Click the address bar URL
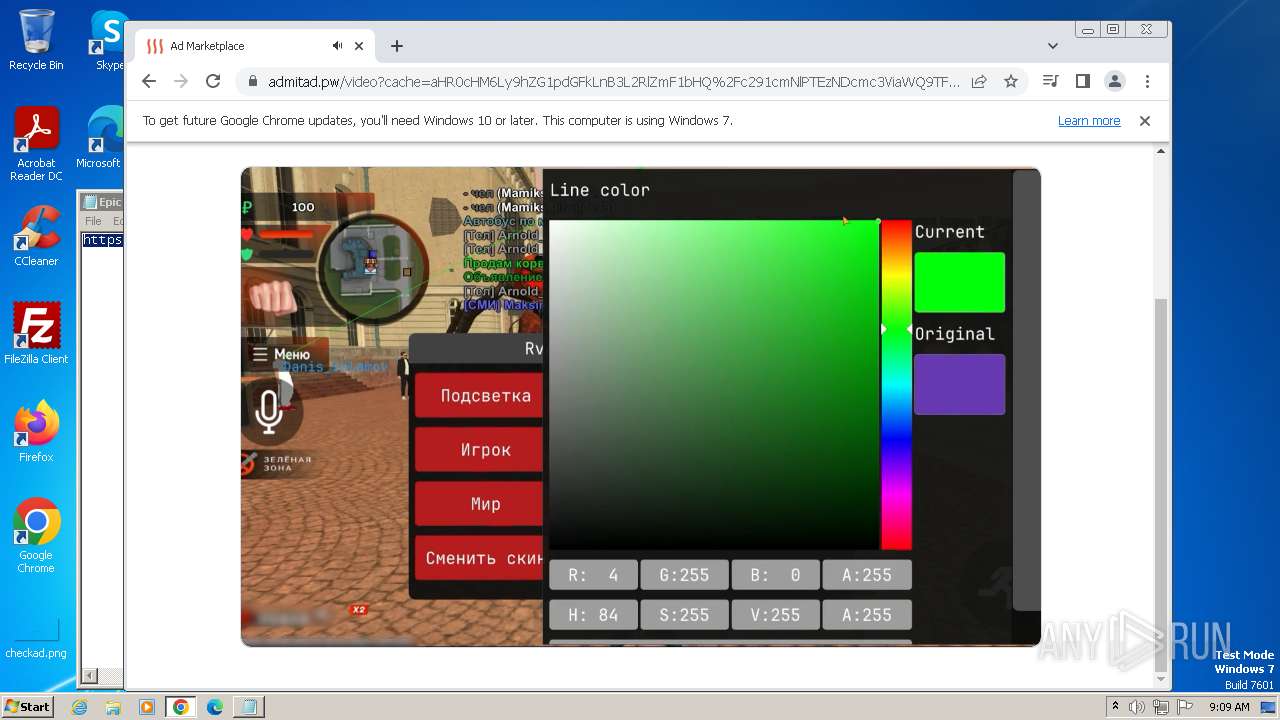1280x720 pixels. tap(613, 81)
